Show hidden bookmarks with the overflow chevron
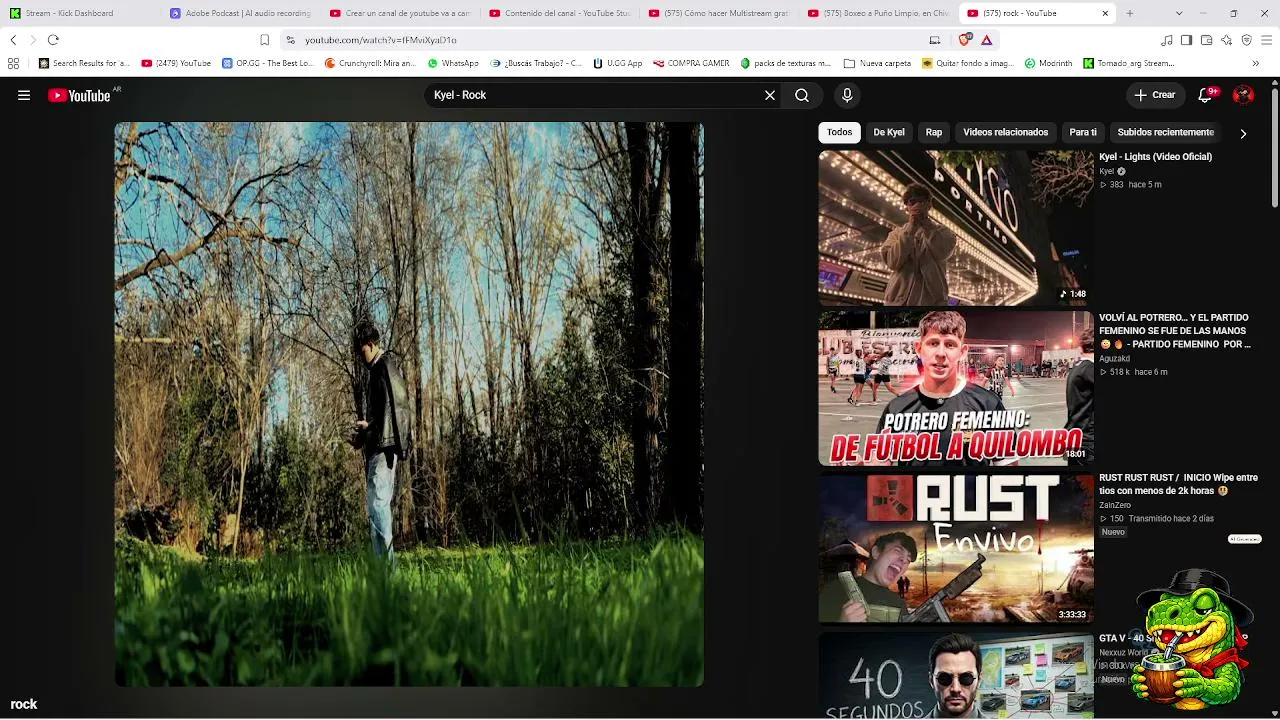 pyautogui.click(x=1256, y=63)
